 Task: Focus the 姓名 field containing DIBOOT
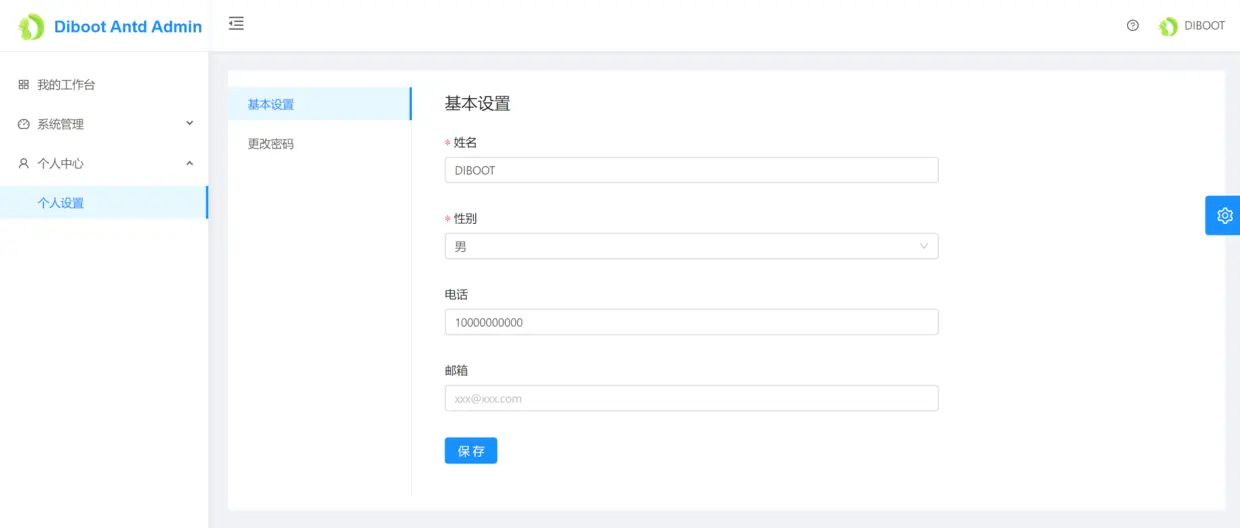(x=691, y=170)
